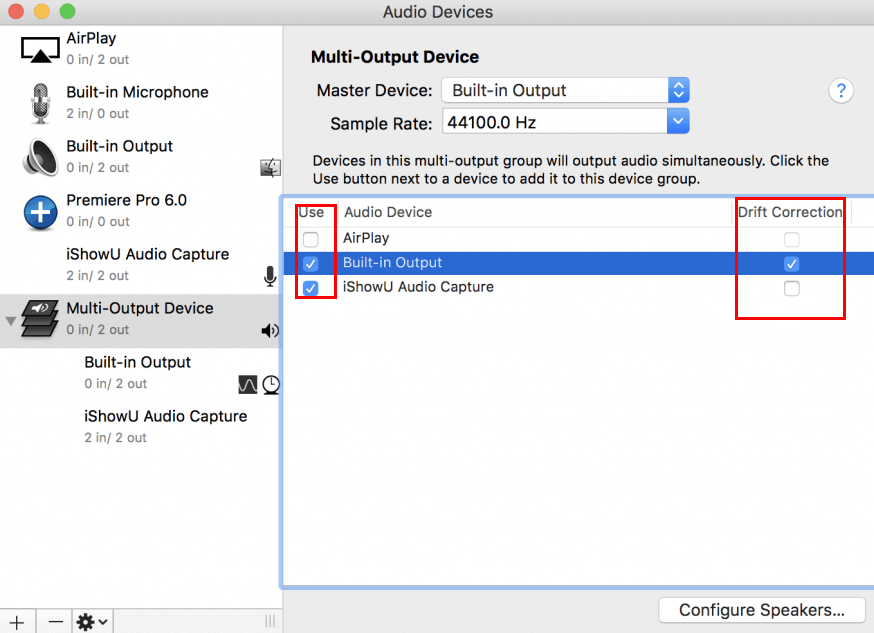Click the Built-in Output speaker icon
Screen dimensions: 874x633
(x=40, y=156)
